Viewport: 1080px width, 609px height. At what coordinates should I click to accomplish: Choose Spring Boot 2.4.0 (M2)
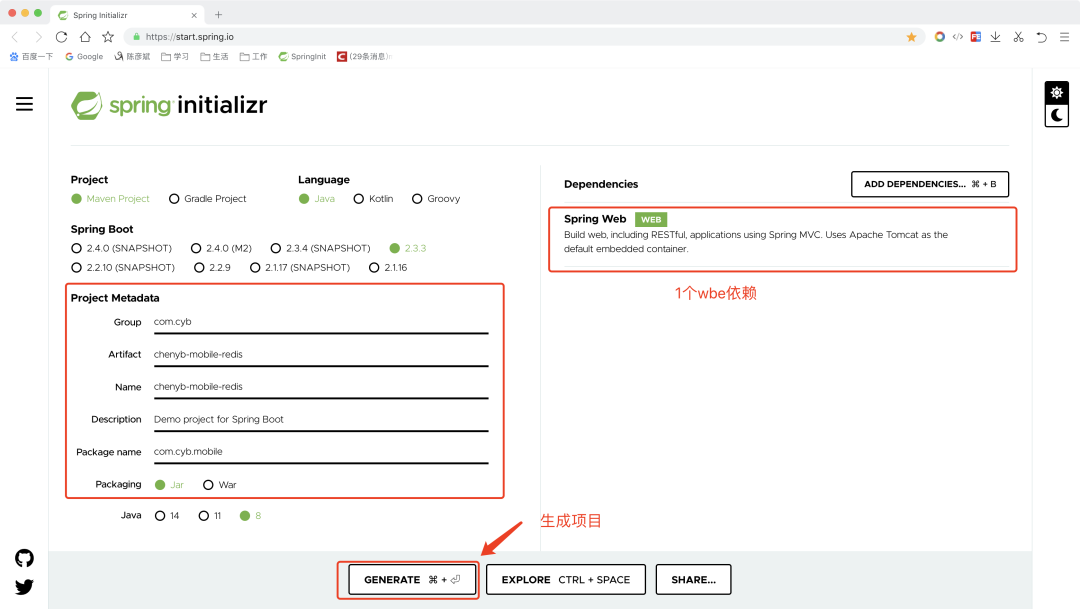pyautogui.click(x=221, y=248)
